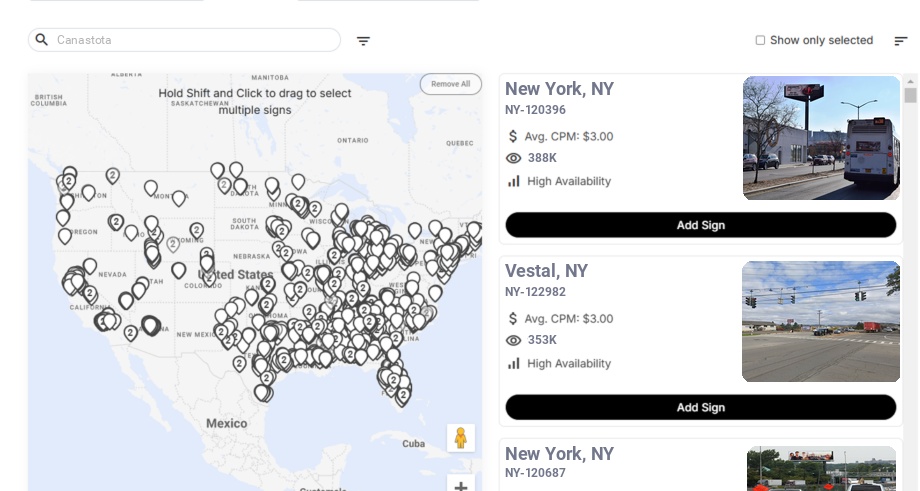Type in the Canastota search field
Screen dimensions: 920x491
(x=190, y=40)
